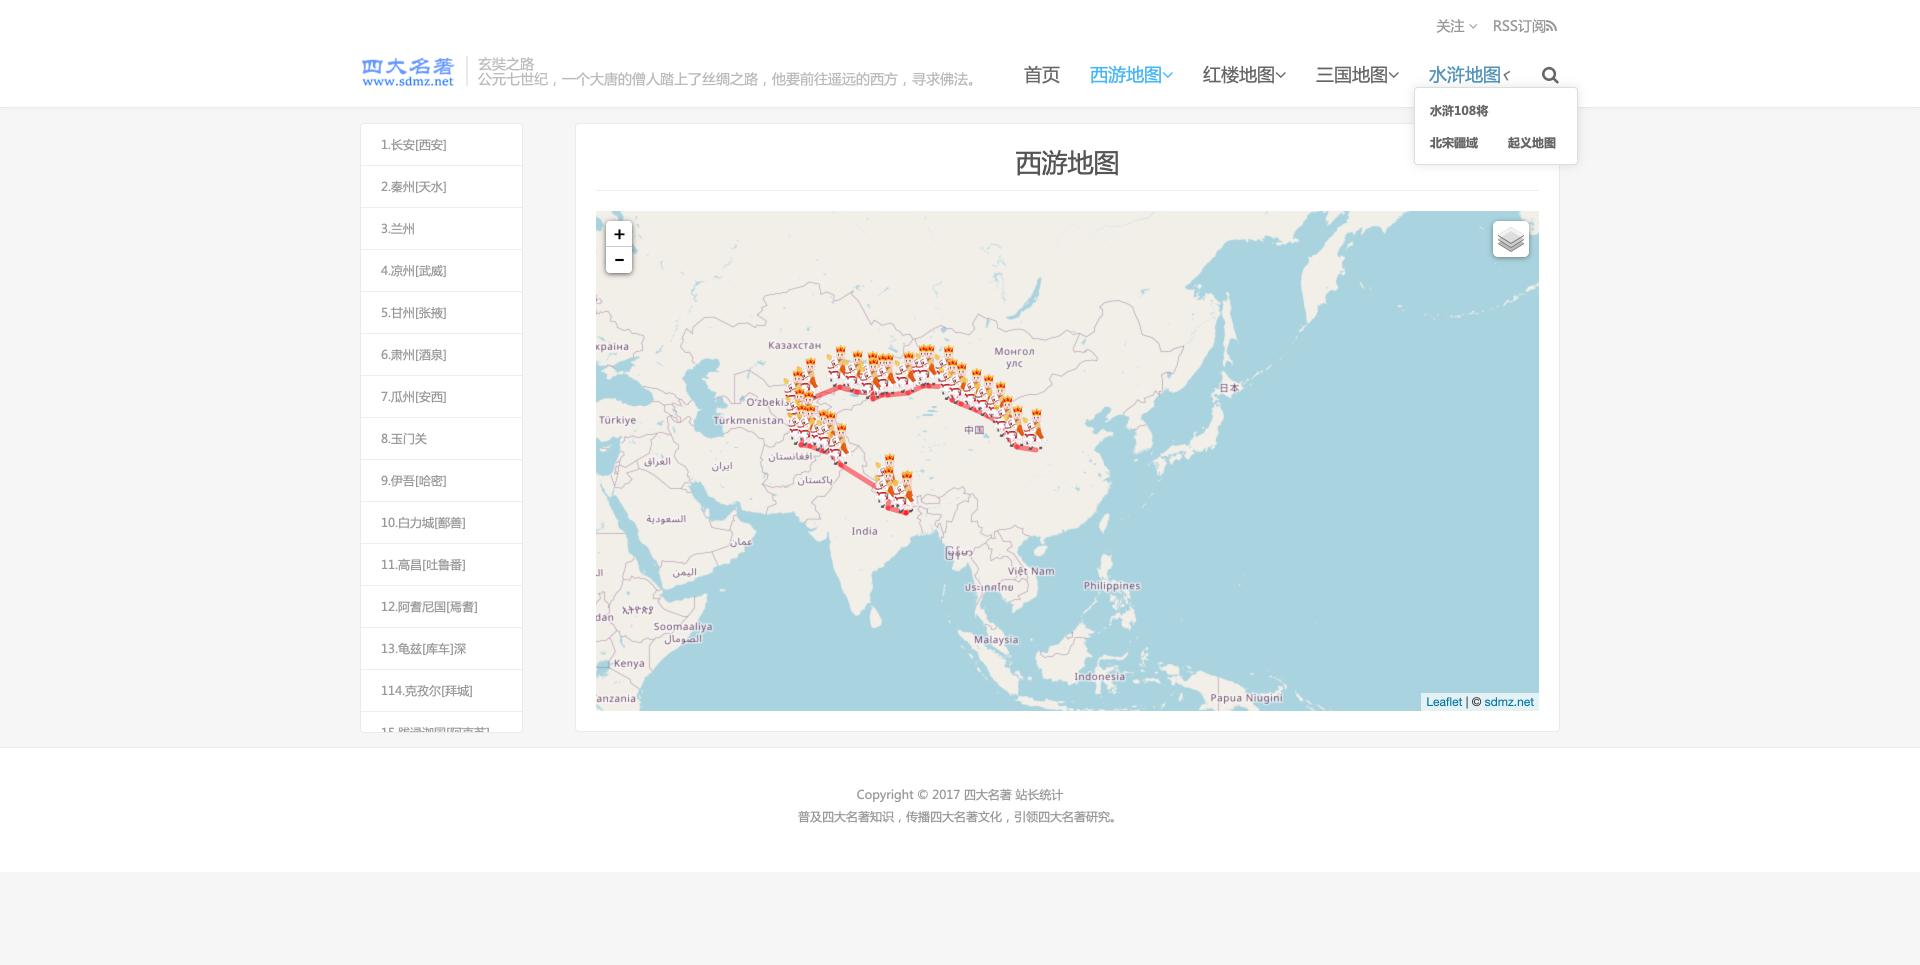Select route stop 10.白力城[鄯善]

tap(441, 523)
